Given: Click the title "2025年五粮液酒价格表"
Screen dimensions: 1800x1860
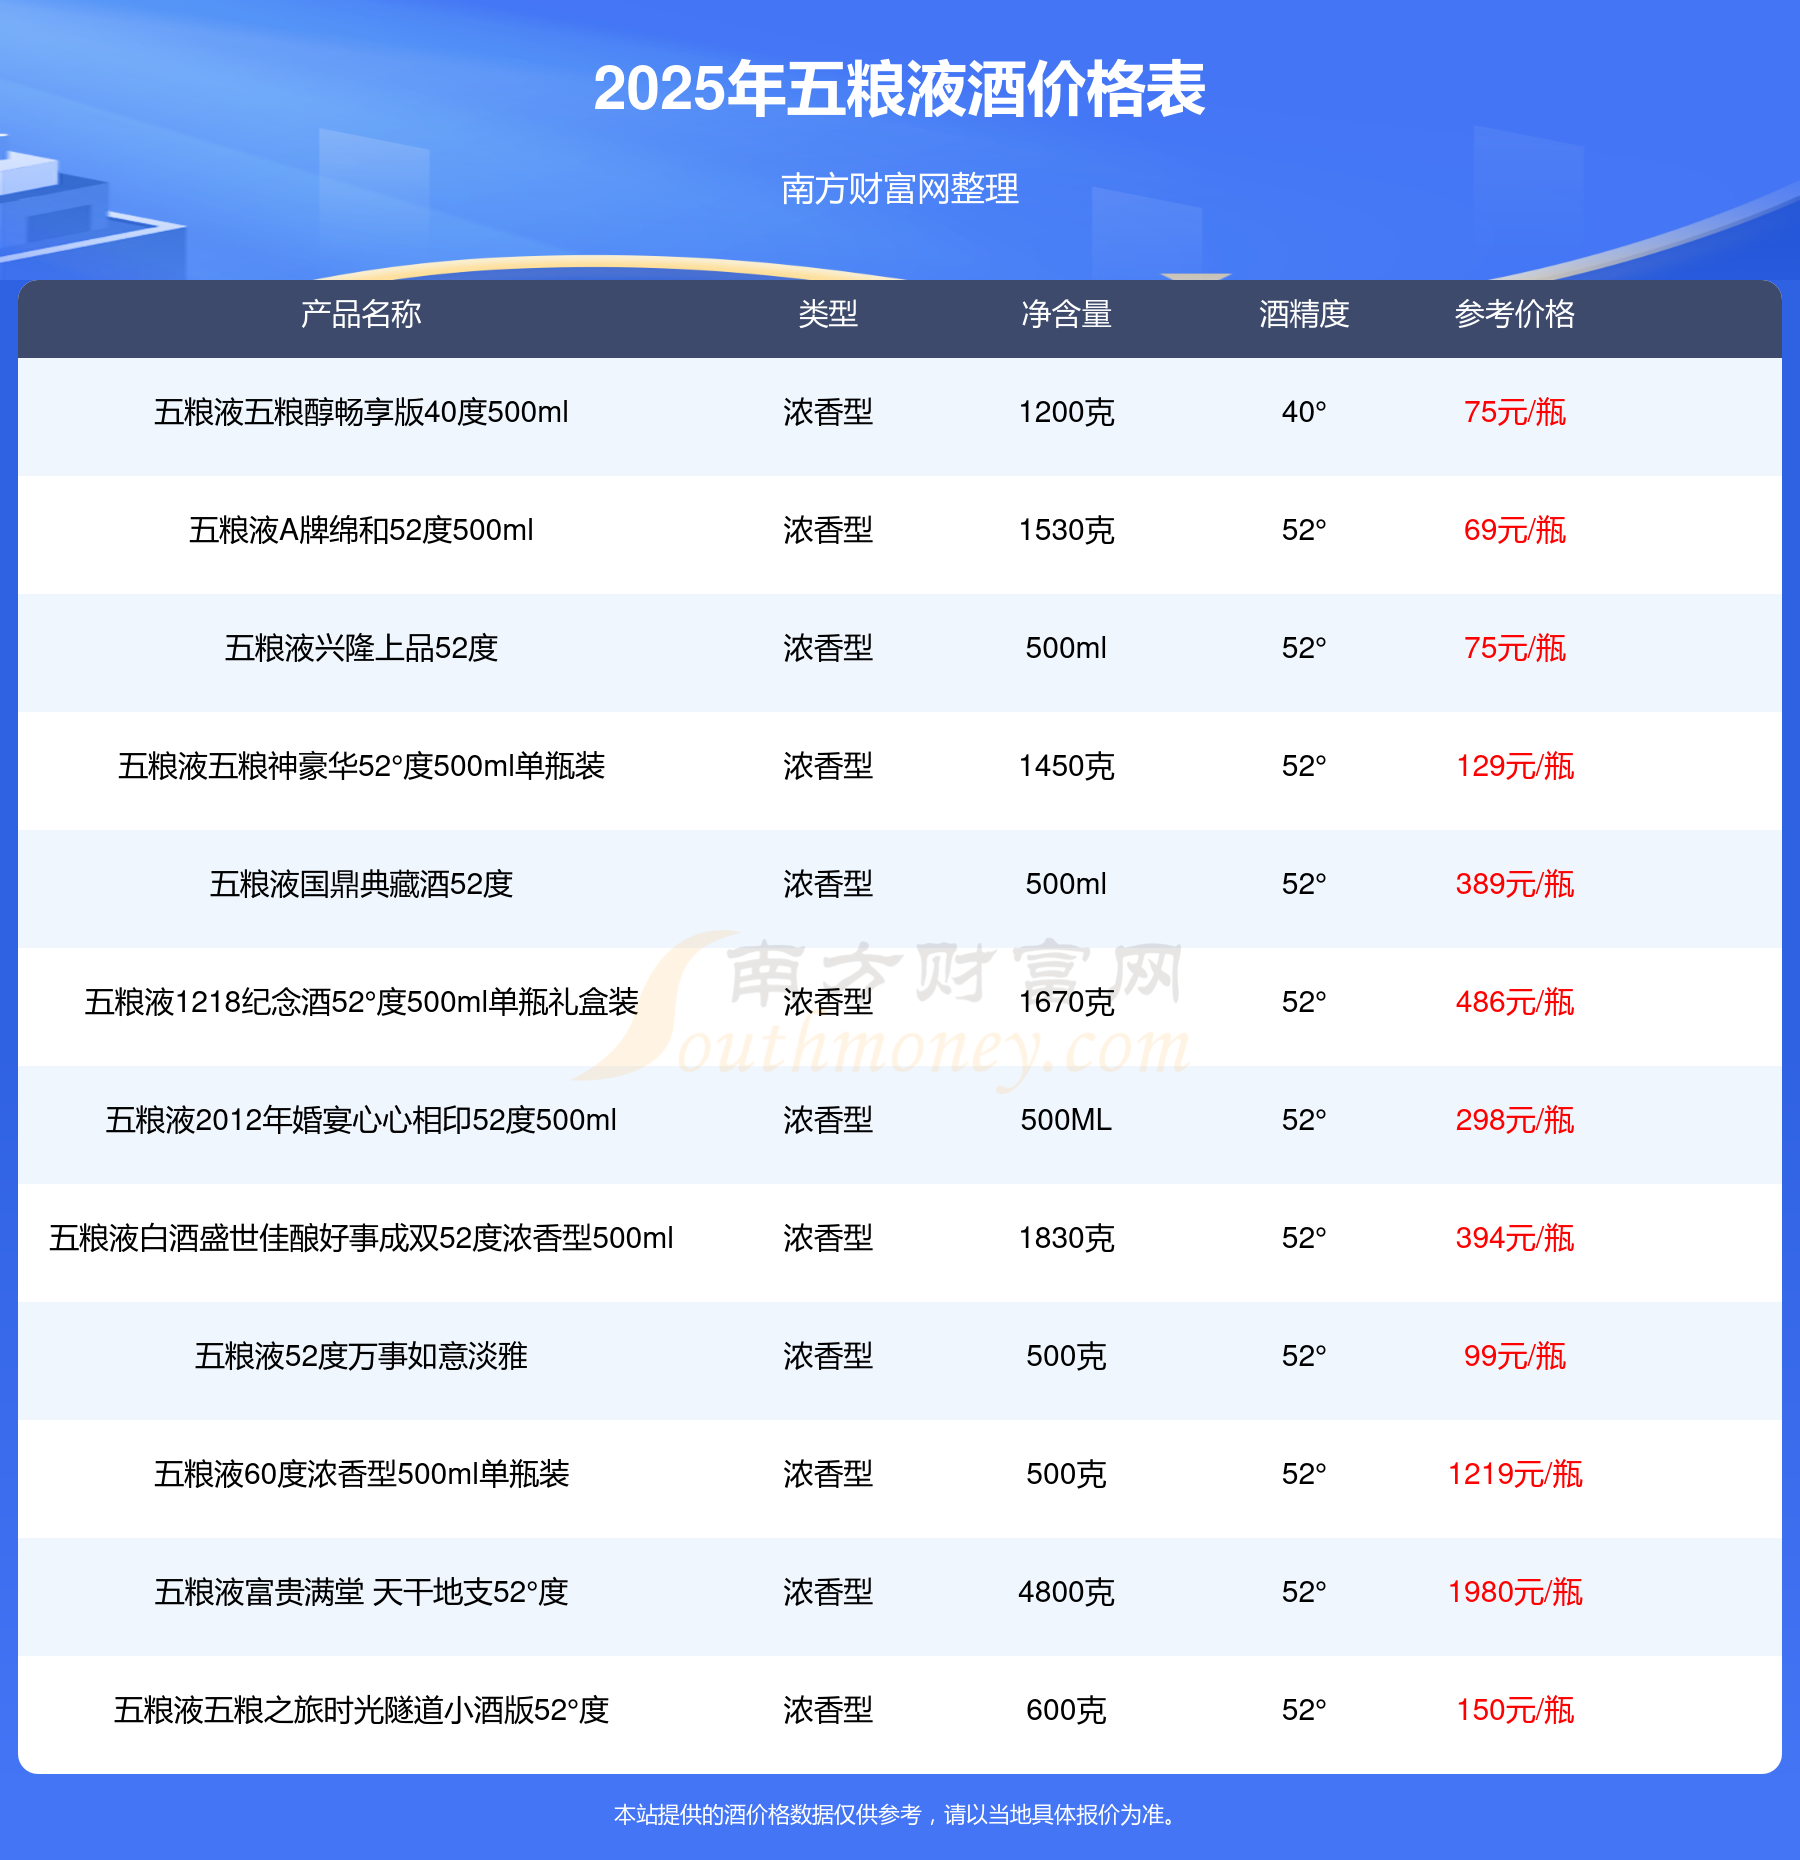Looking at the screenshot, I should click(x=899, y=89).
